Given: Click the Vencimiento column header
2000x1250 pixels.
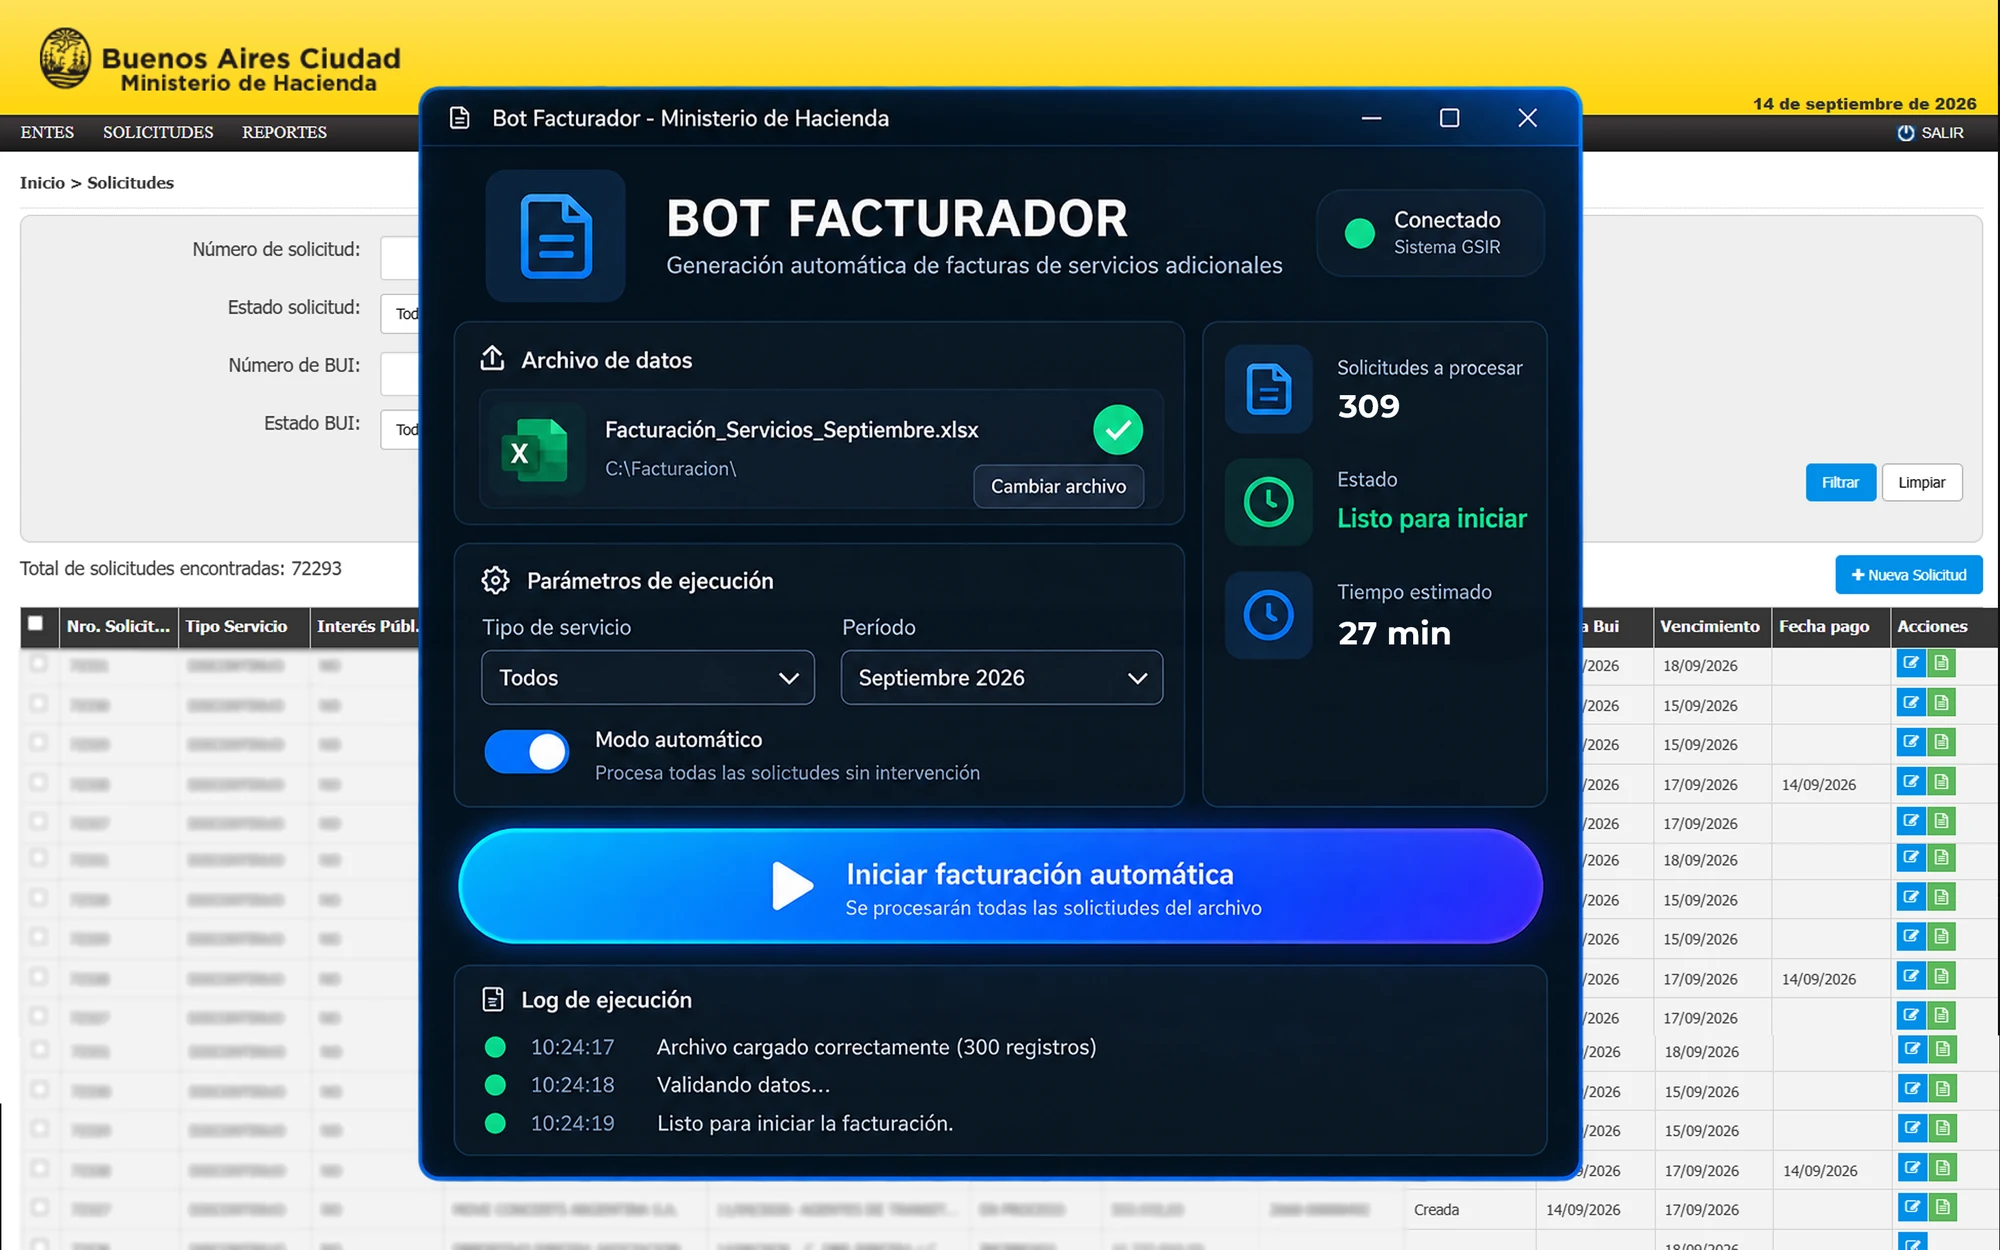Looking at the screenshot, I should coord(1710,627).
